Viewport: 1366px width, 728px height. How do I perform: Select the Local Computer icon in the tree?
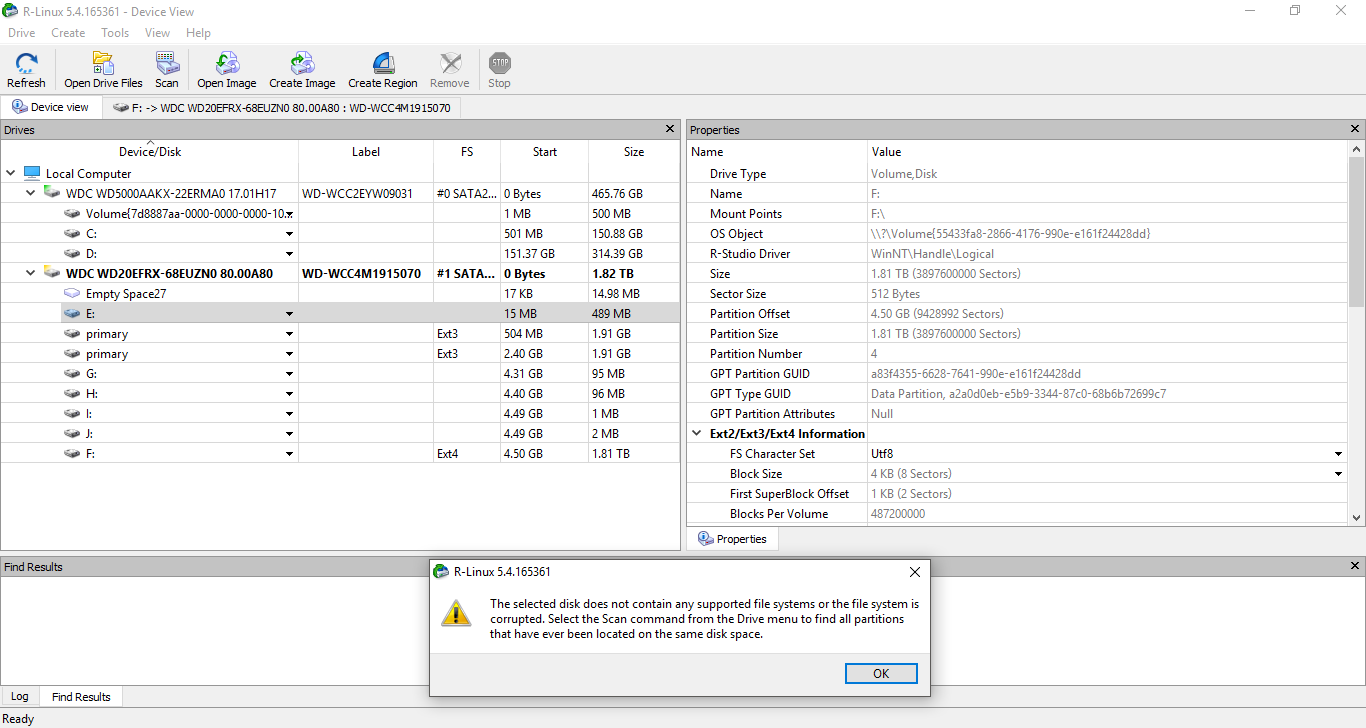coord(32,173)
